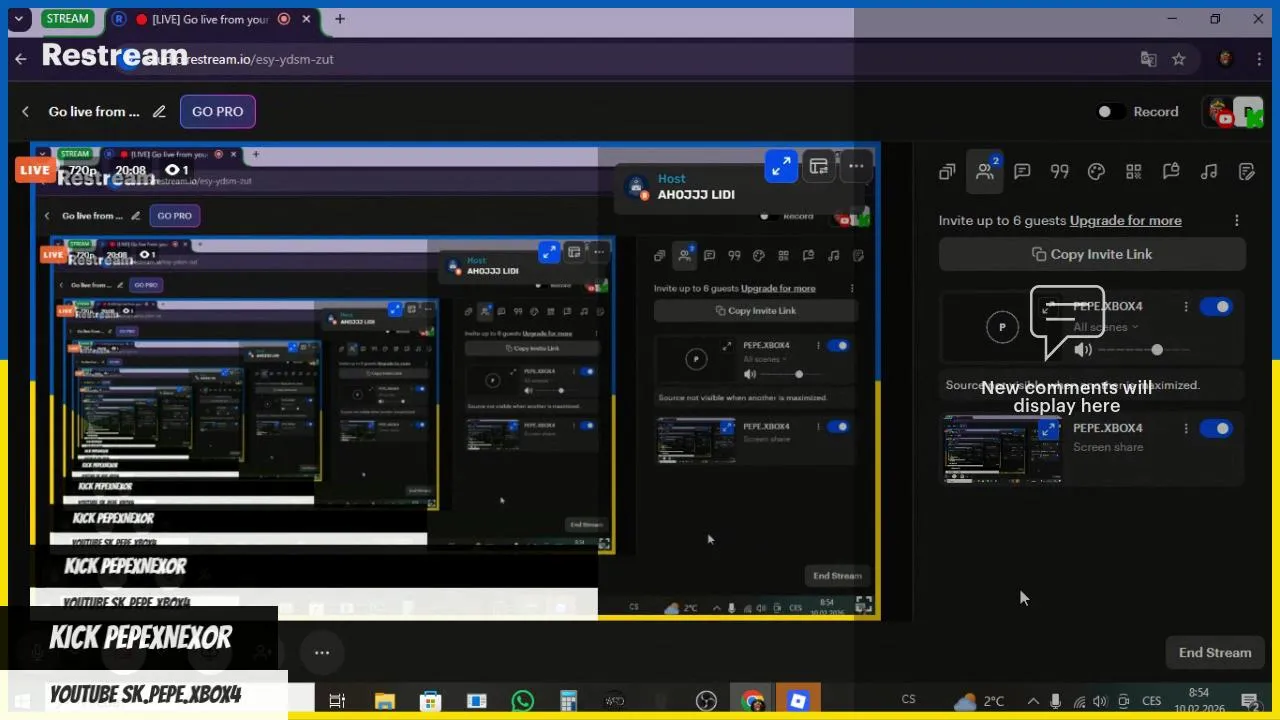This screenshot has height=720, width=1280.
Task: Open the notification center icon
Action: (1249, 701)
